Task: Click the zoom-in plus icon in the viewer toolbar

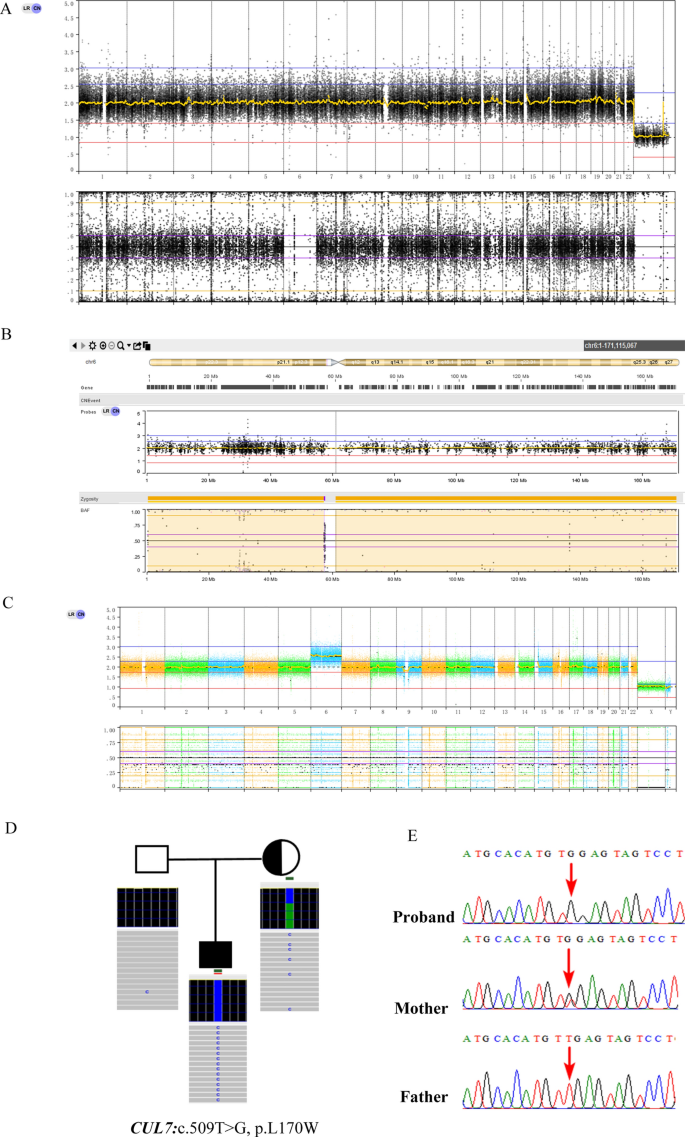Action: [102, 346]
